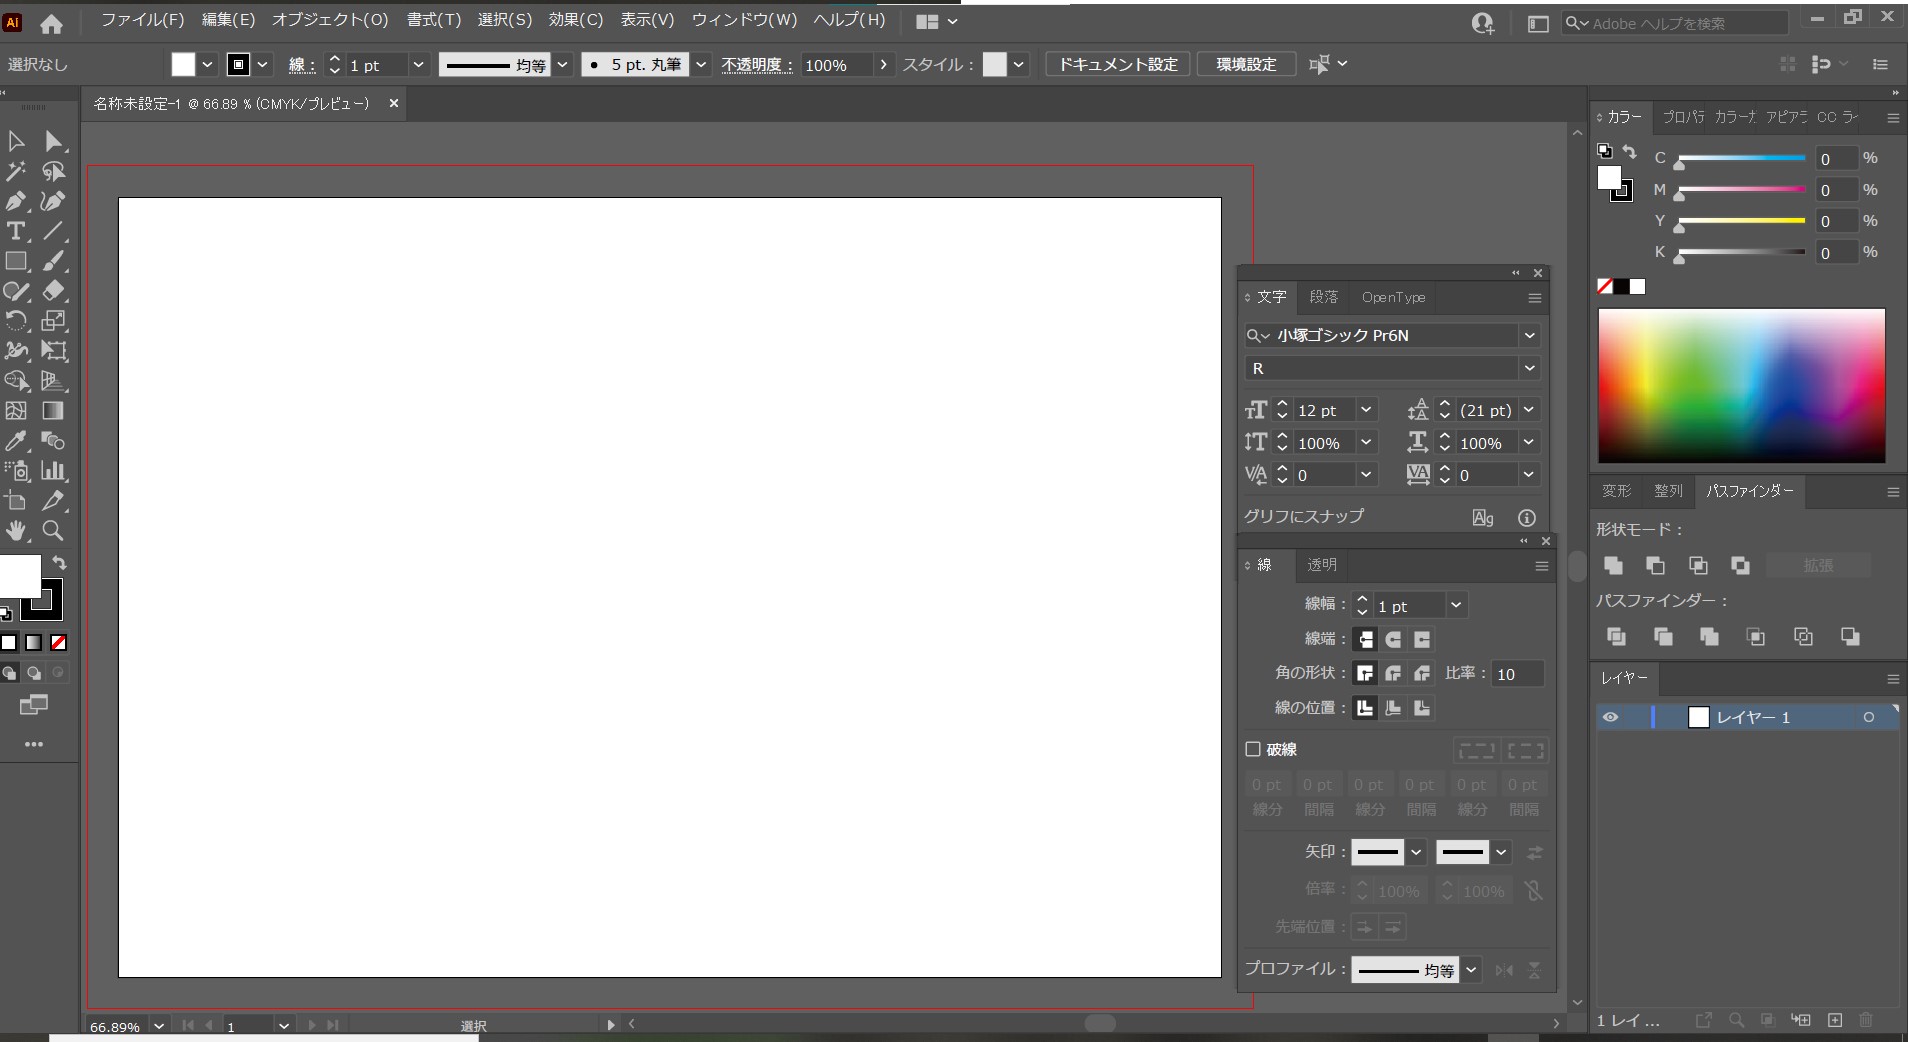Viewport: 1908px width, 1042px height.
Task: Select the Artboard tool
Action: [16, 501]
